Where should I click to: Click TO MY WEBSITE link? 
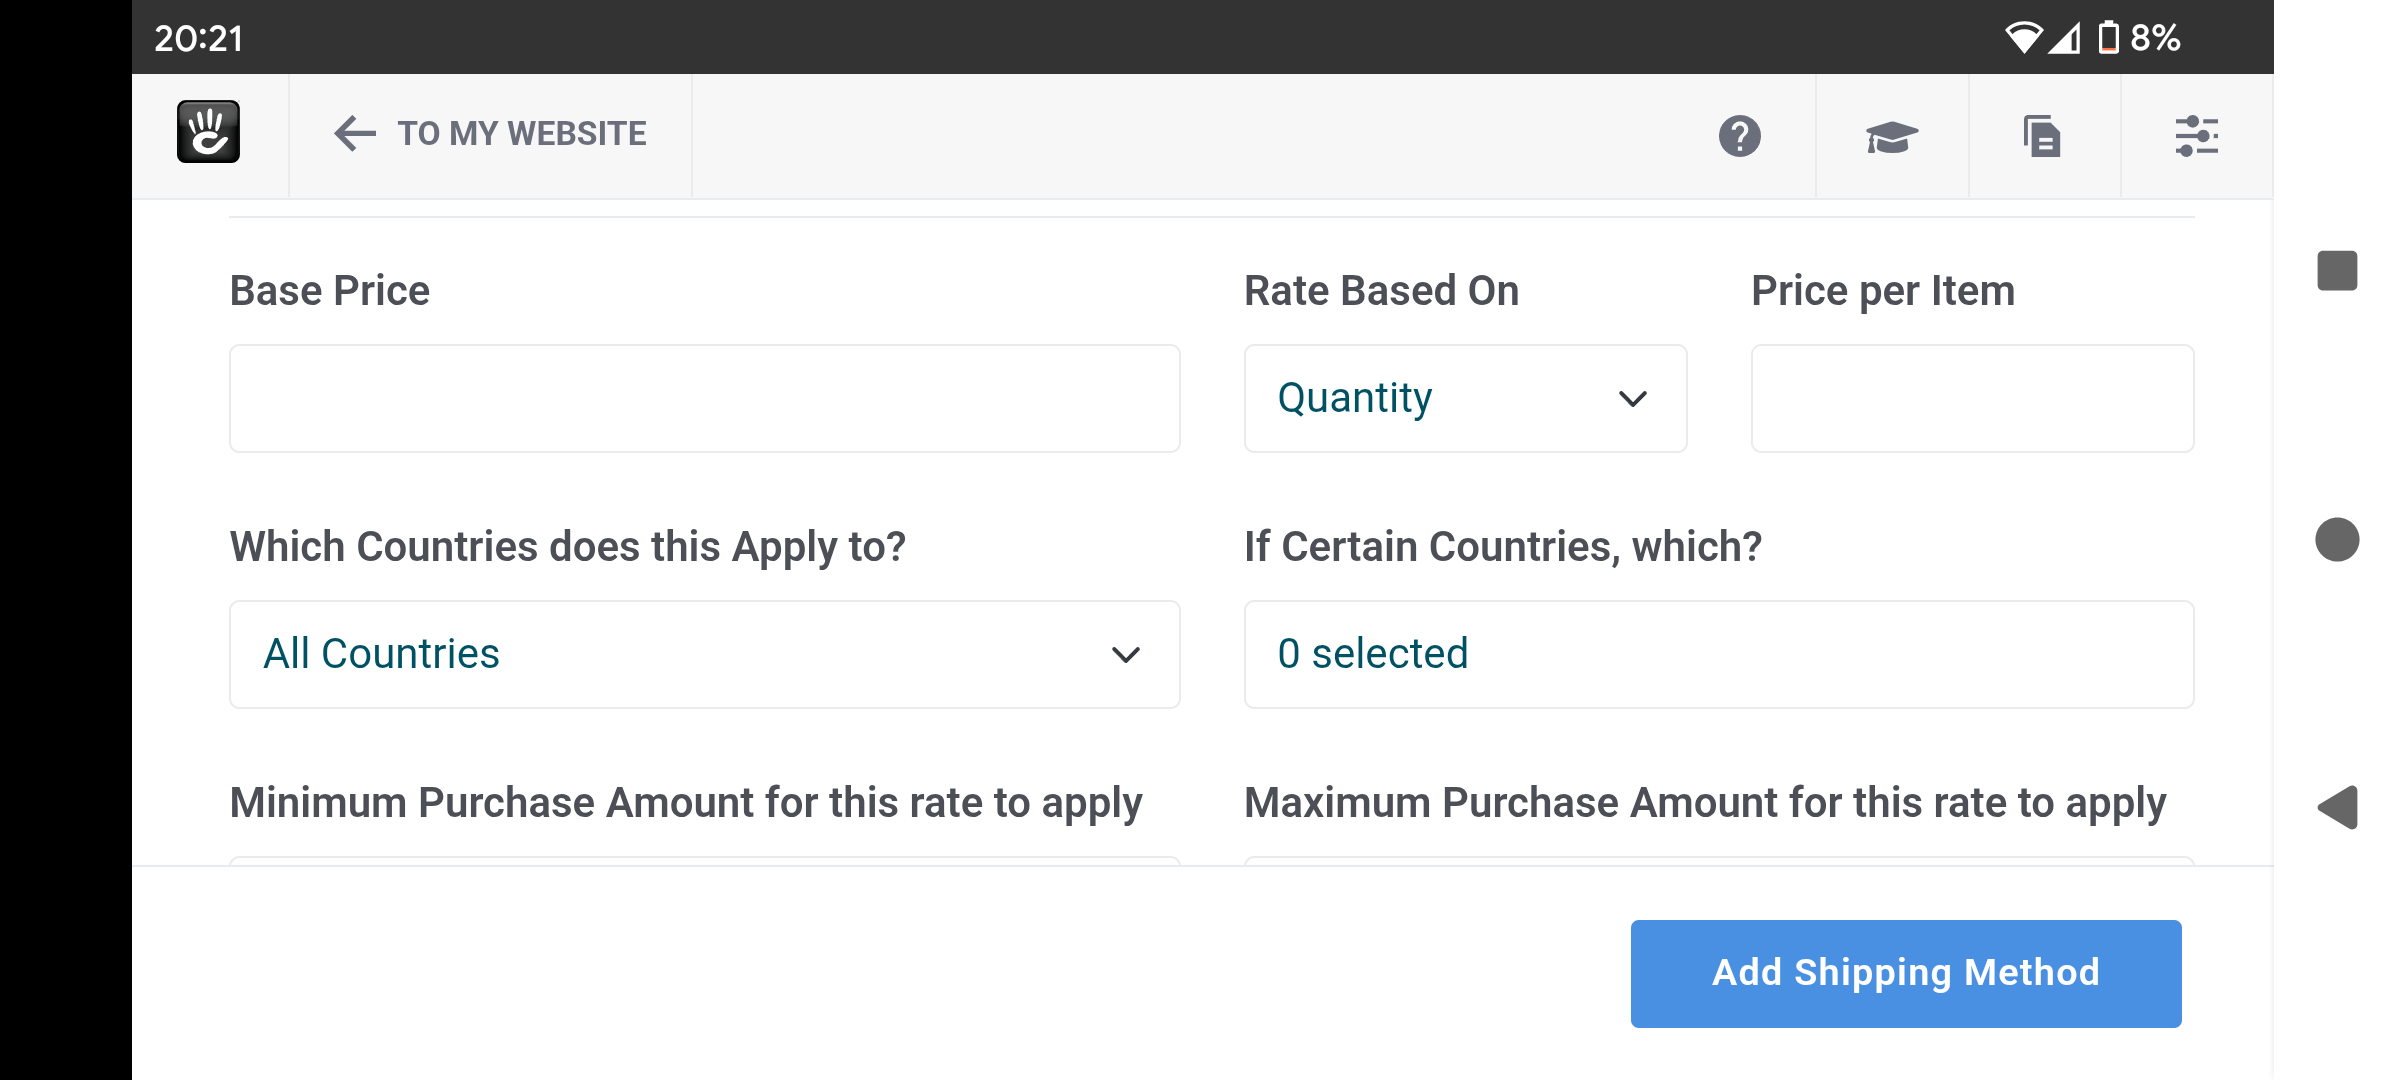tap(521, 133)
